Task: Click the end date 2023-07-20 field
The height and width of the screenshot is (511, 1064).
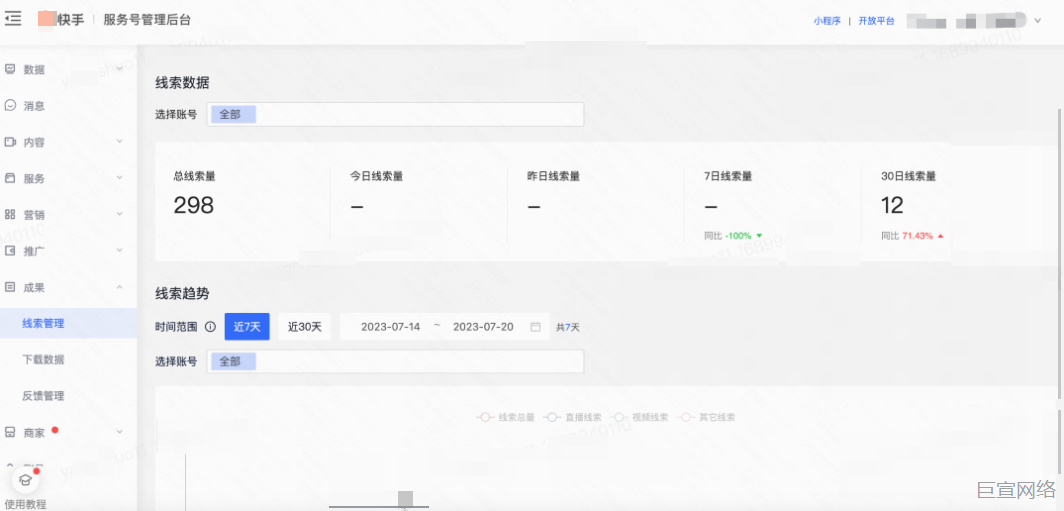Action: pos(482,326)
